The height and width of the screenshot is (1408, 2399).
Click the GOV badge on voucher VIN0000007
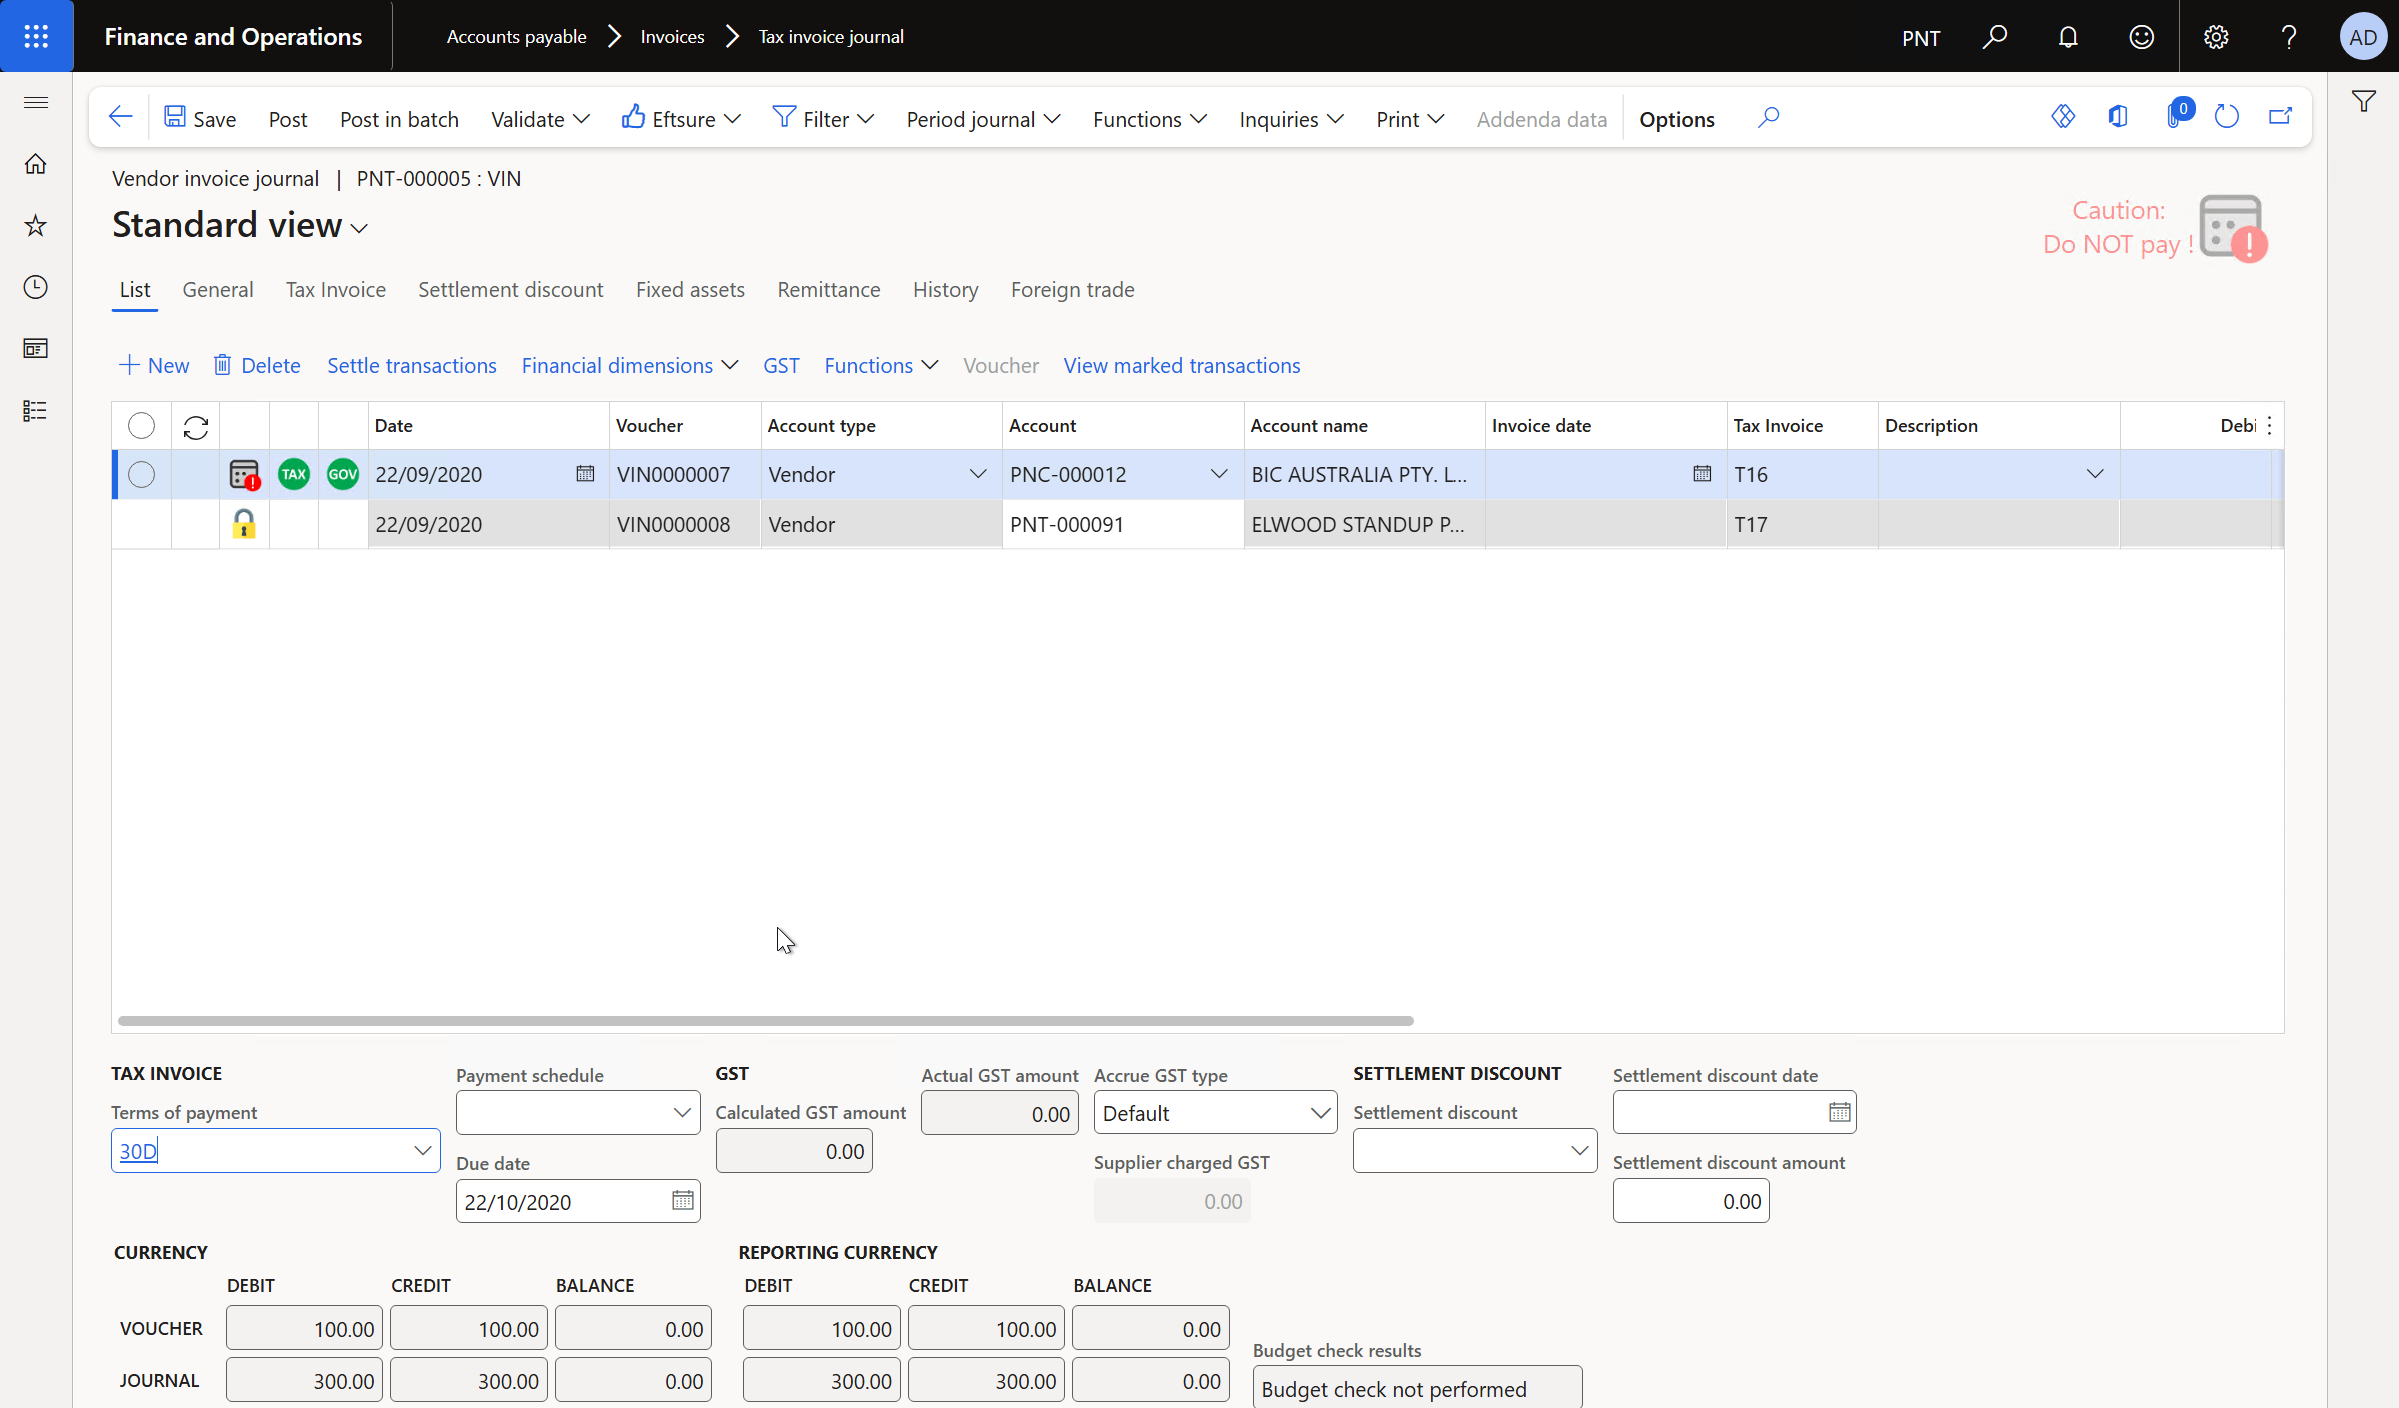click(x=343, y=474)
